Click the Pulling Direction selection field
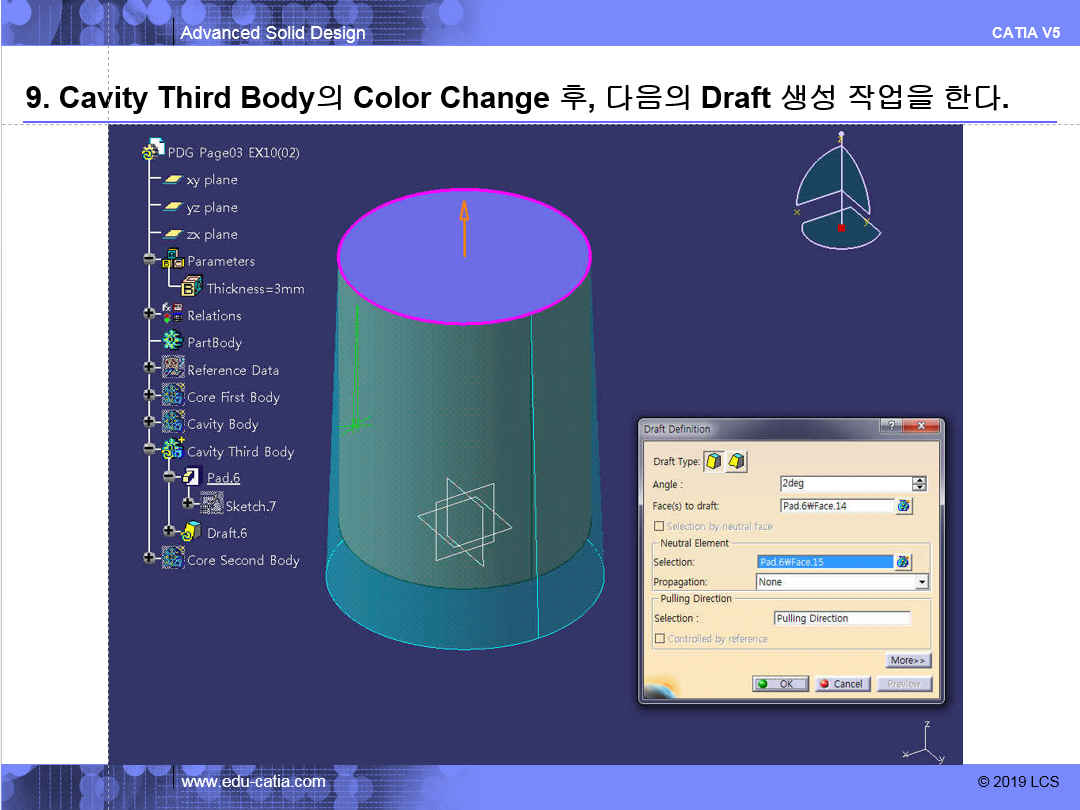This screenshot has height=810, width=1080. tap(841, 618)
